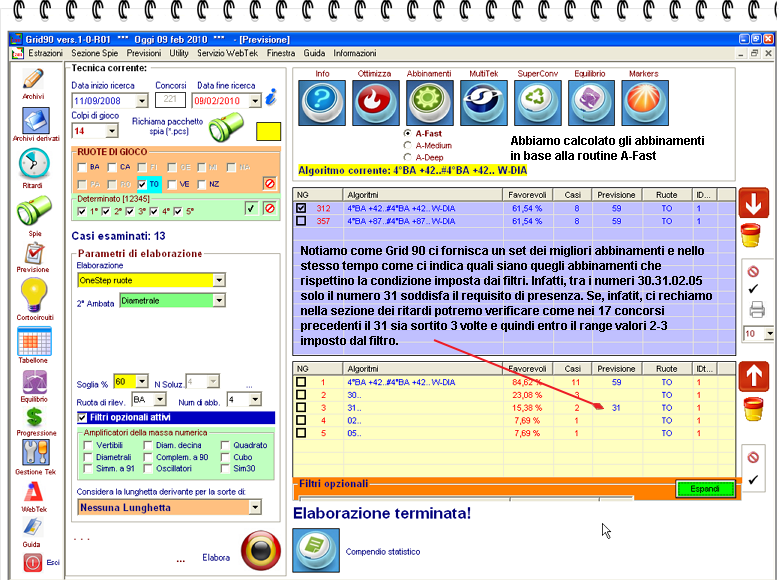Open Archivi derivati in sidebar

click(35, 121)
